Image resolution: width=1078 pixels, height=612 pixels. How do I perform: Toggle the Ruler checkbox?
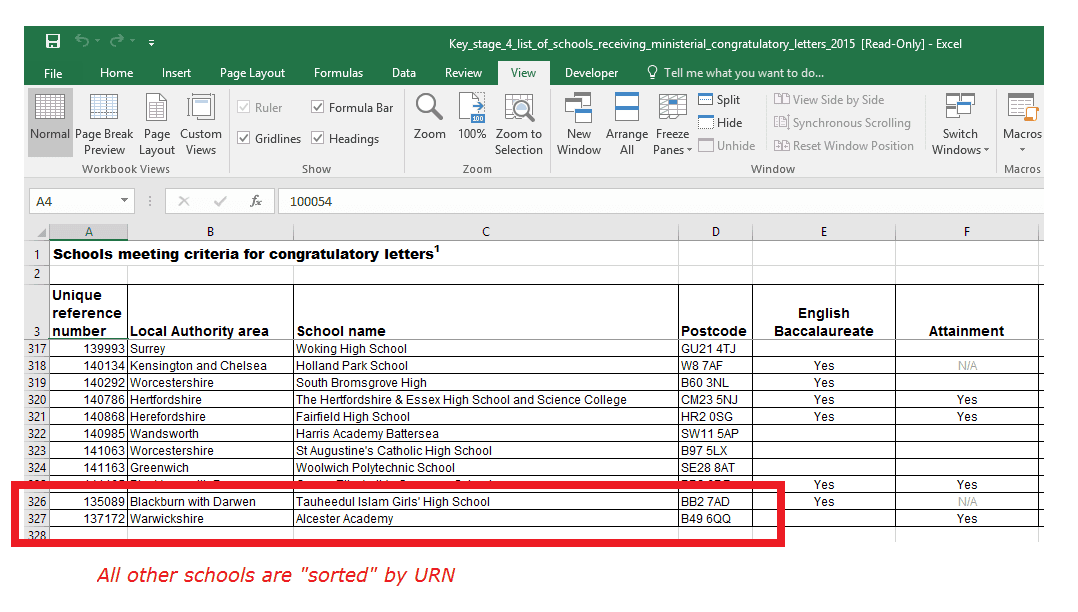pos(243,107)
